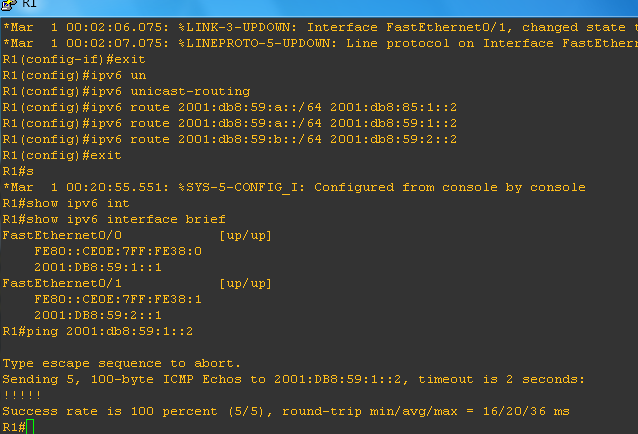Click the green cursor at the last R1# prompt
This screenshot has width=638, height=434.
click(x=32, y=427)
